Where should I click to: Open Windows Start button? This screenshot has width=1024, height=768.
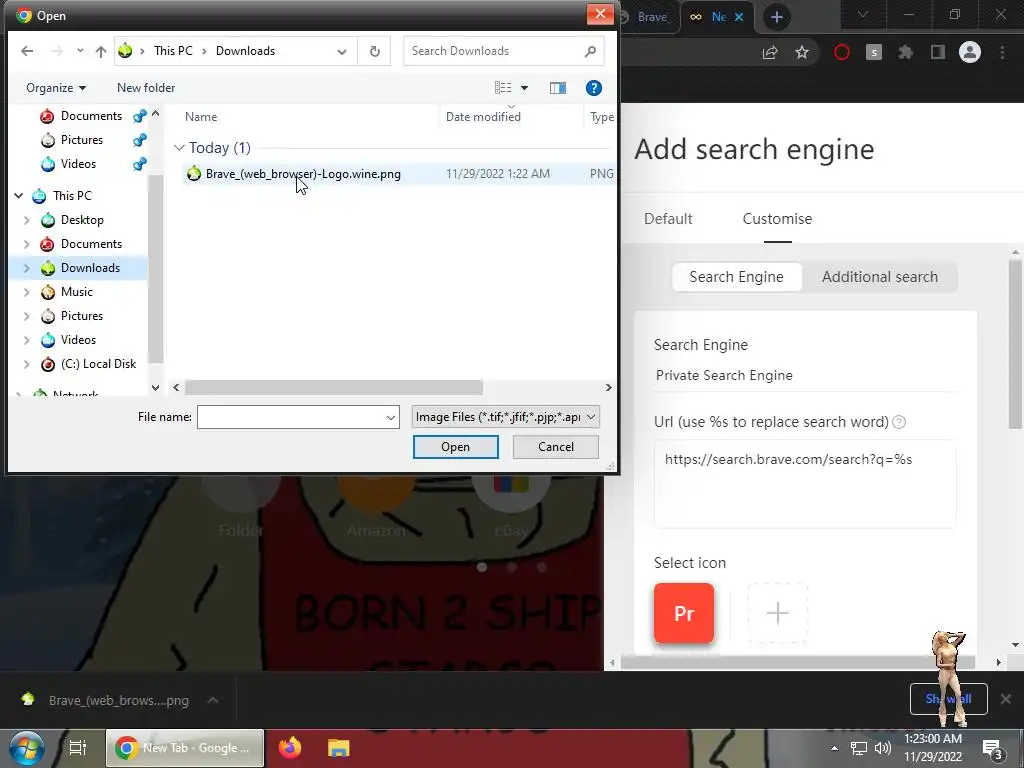tap(26, 748)
